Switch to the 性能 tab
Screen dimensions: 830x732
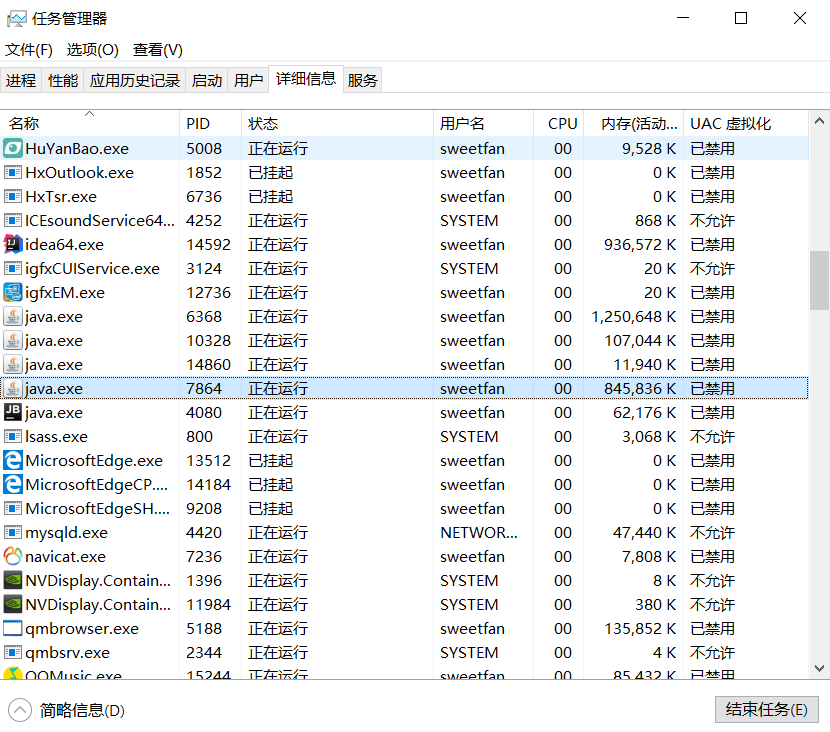click(x=62, y=80)
